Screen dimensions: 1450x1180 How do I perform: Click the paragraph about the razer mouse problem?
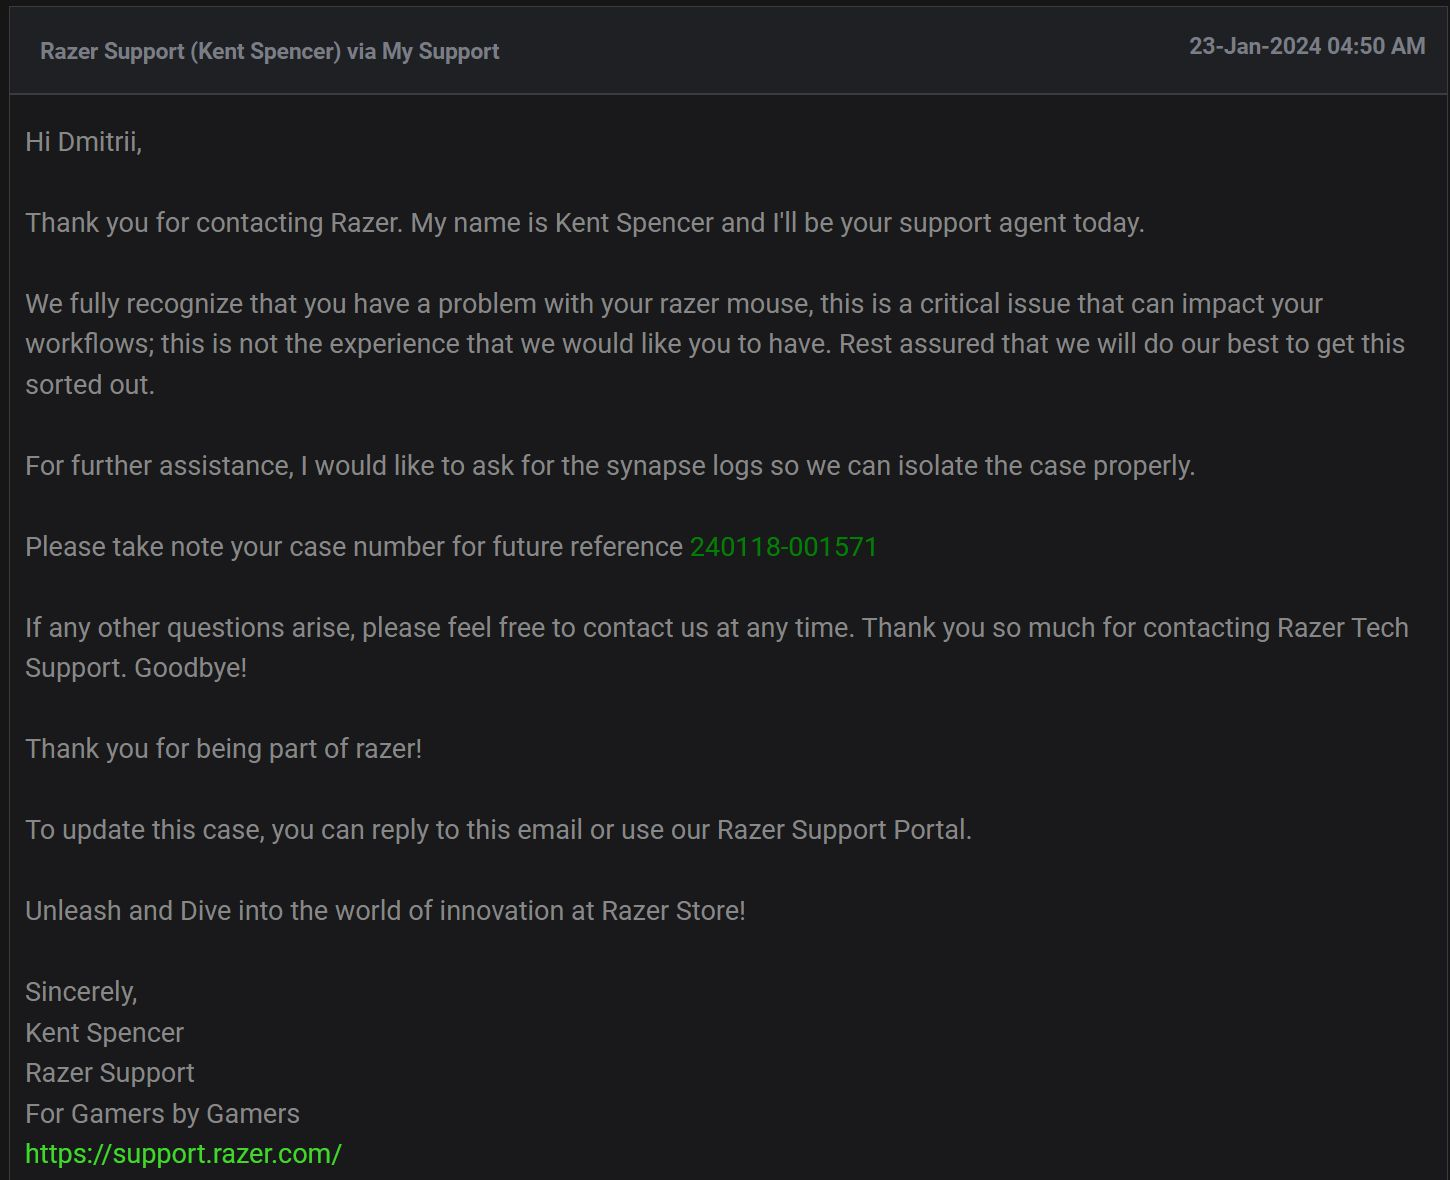[x=715, y=344]
